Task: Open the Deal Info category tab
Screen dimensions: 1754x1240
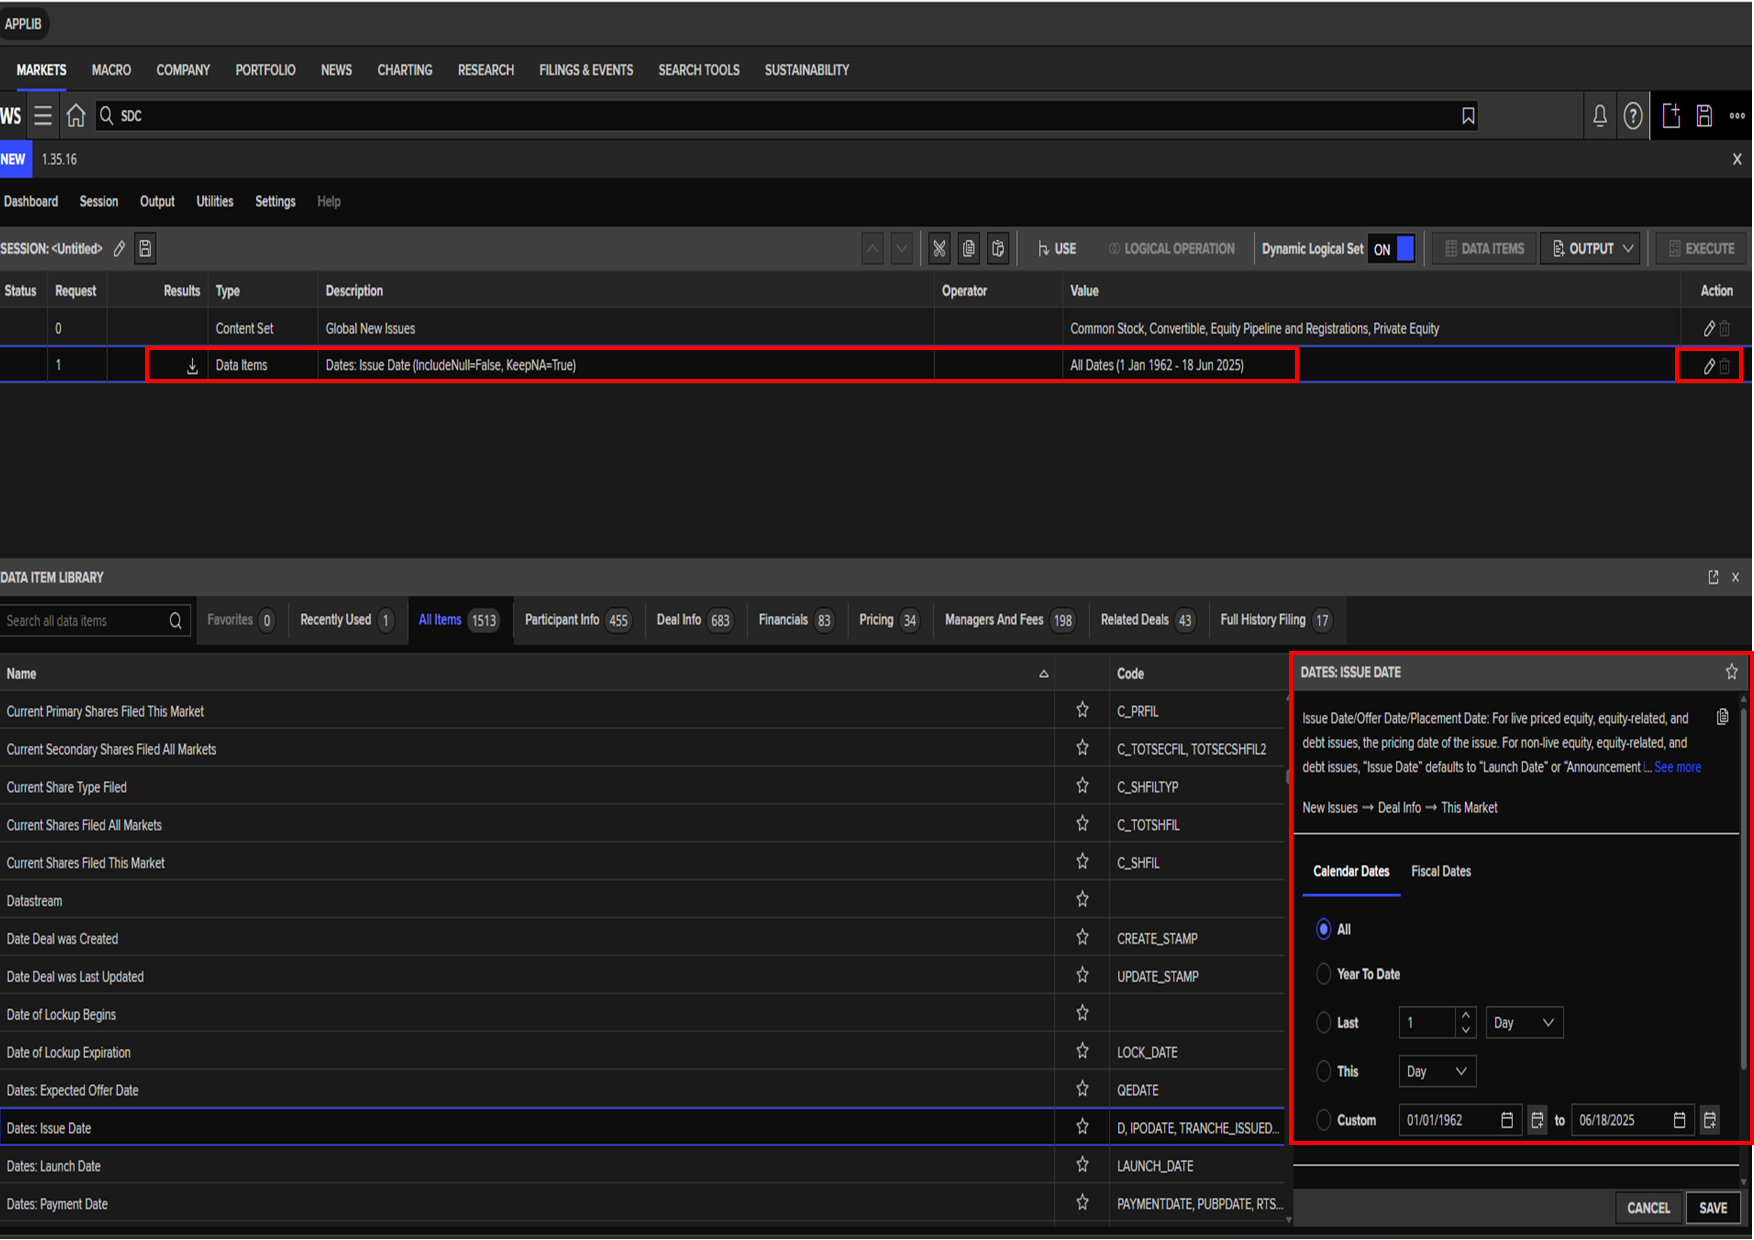Action: tap(693, 620)
